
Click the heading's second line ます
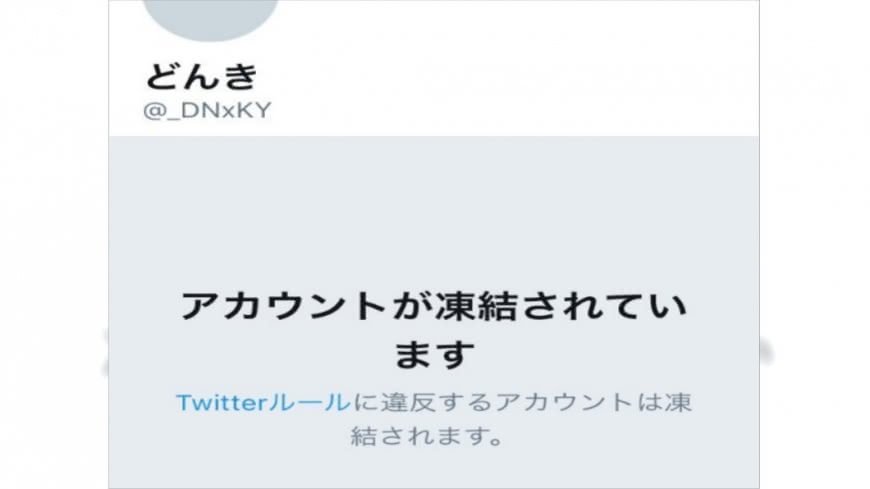(434, 354)
